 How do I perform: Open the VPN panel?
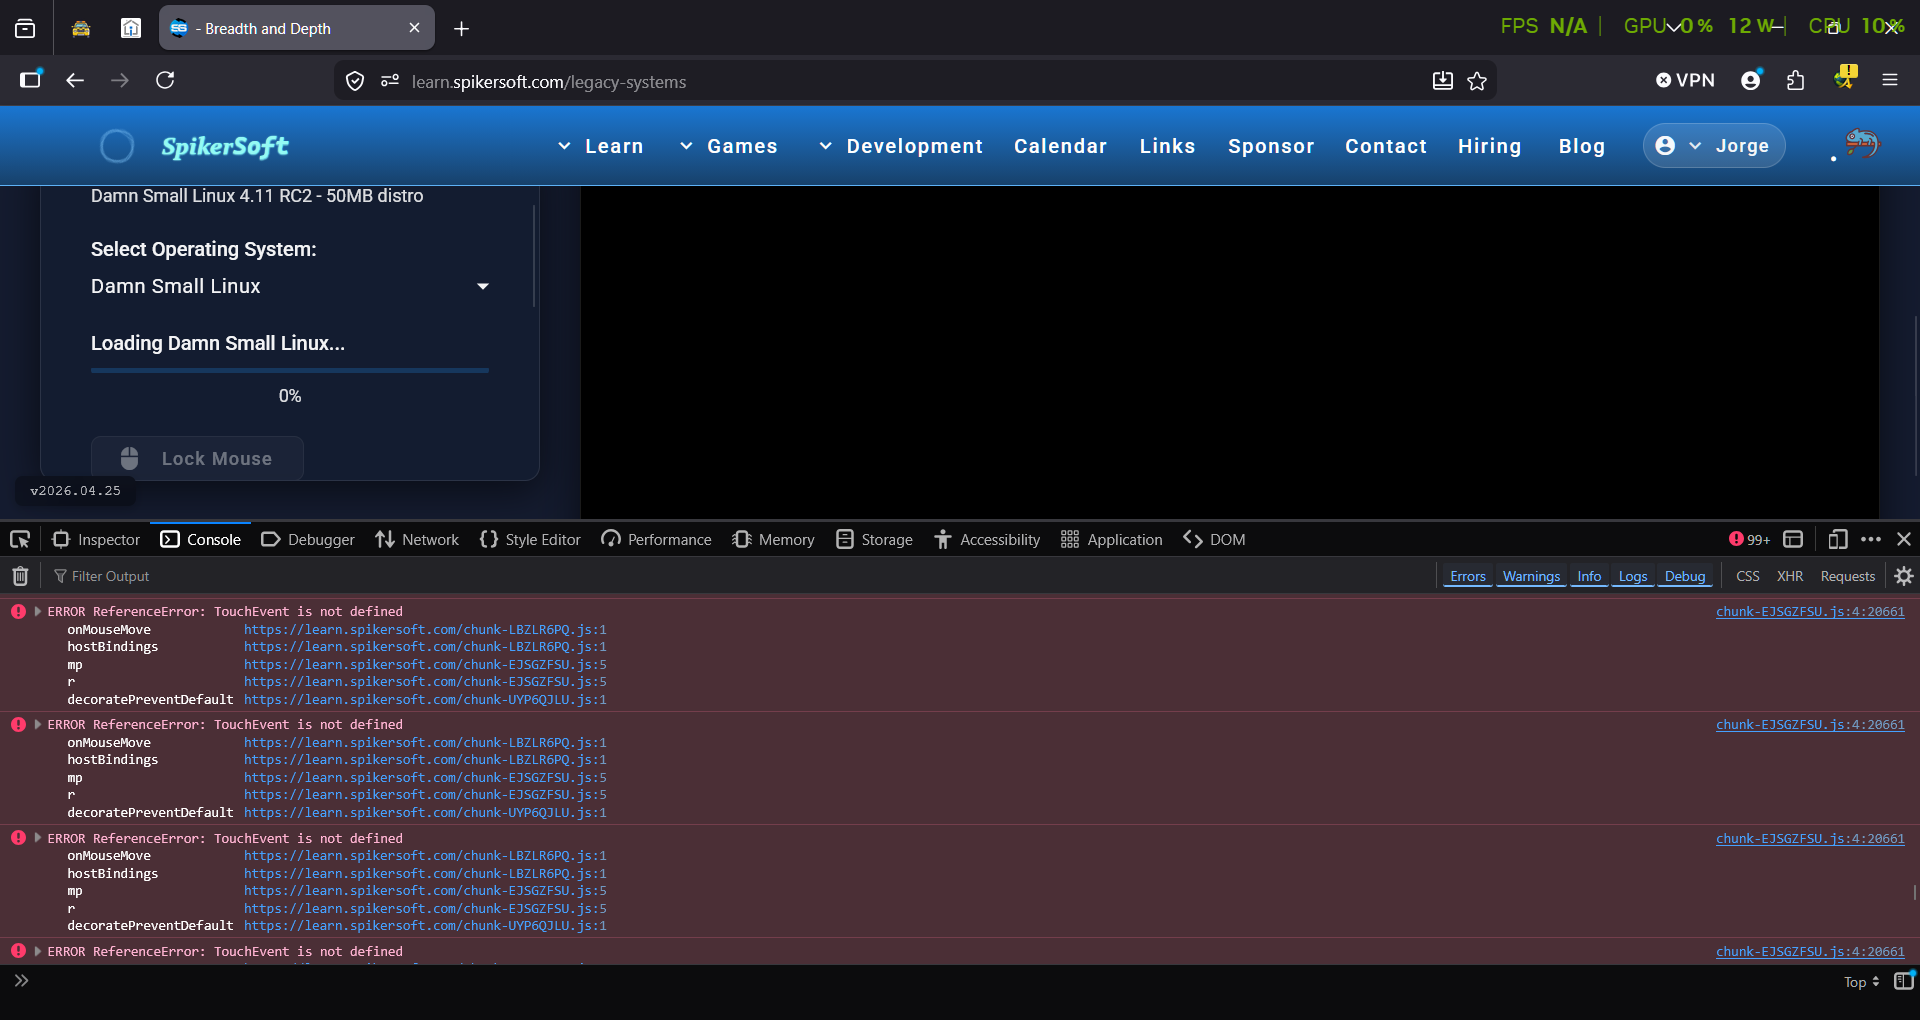pyautogui.click(x=1685, y=80)
